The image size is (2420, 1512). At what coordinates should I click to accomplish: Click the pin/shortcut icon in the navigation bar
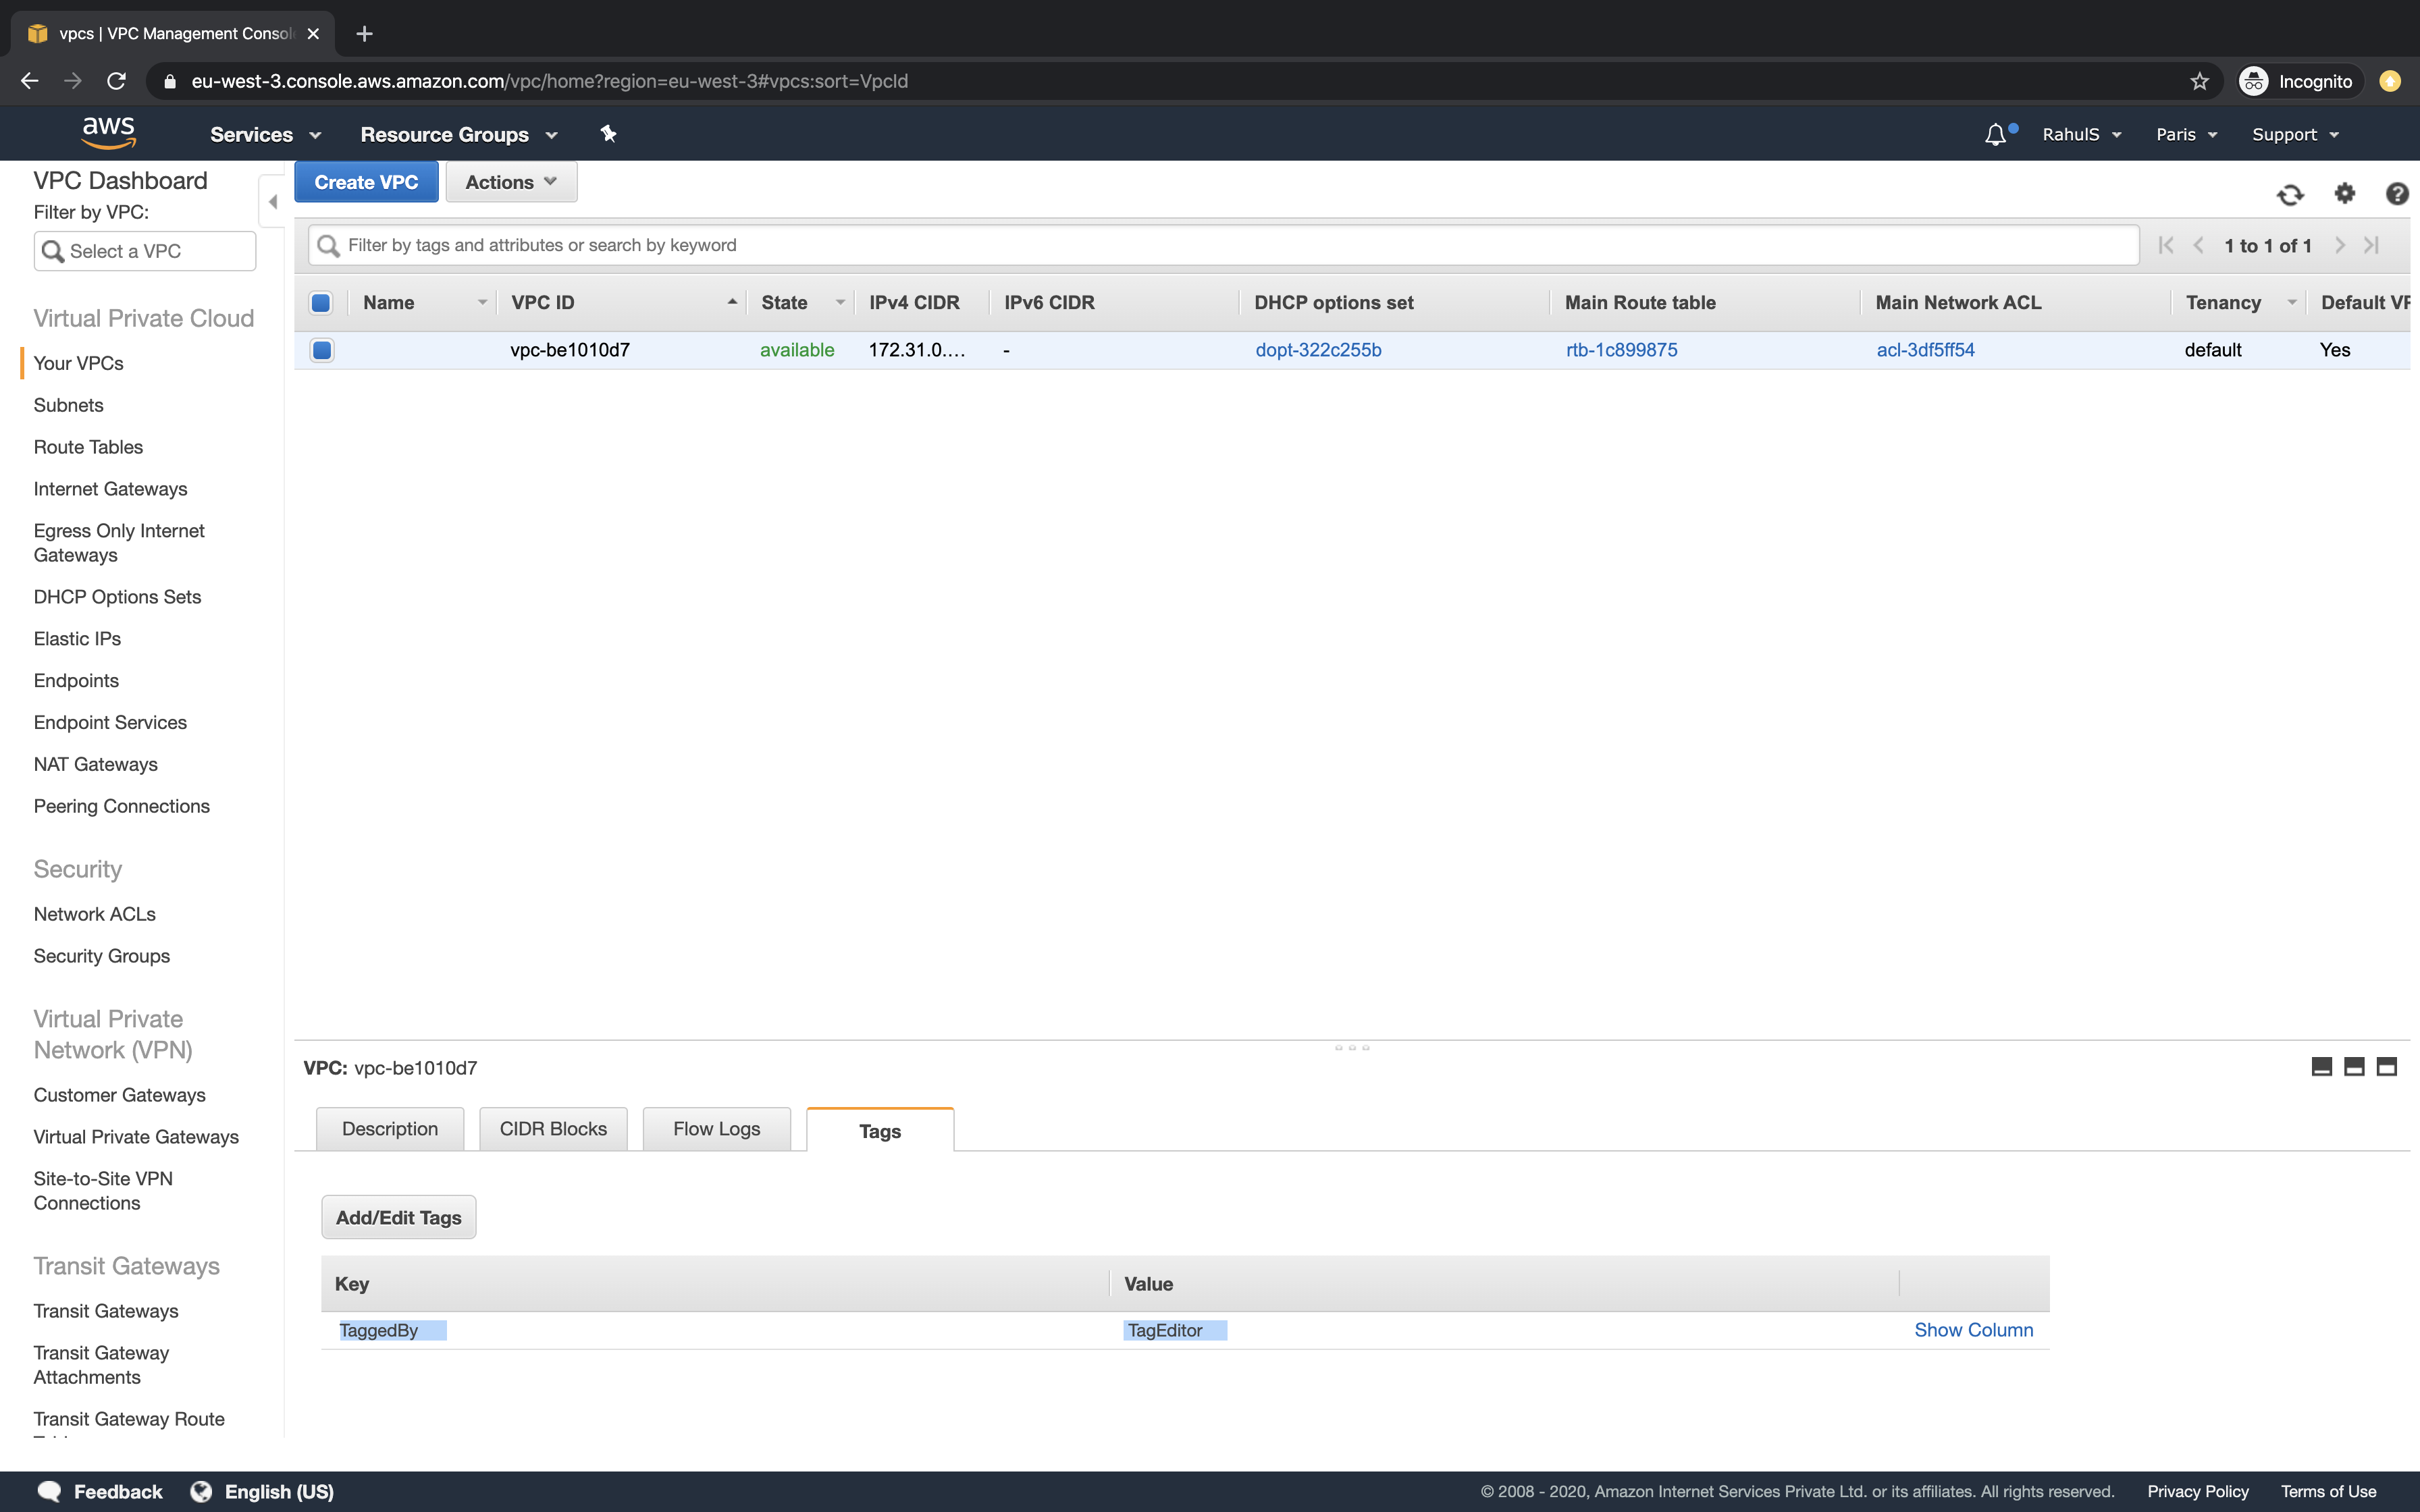click(608, 133)
